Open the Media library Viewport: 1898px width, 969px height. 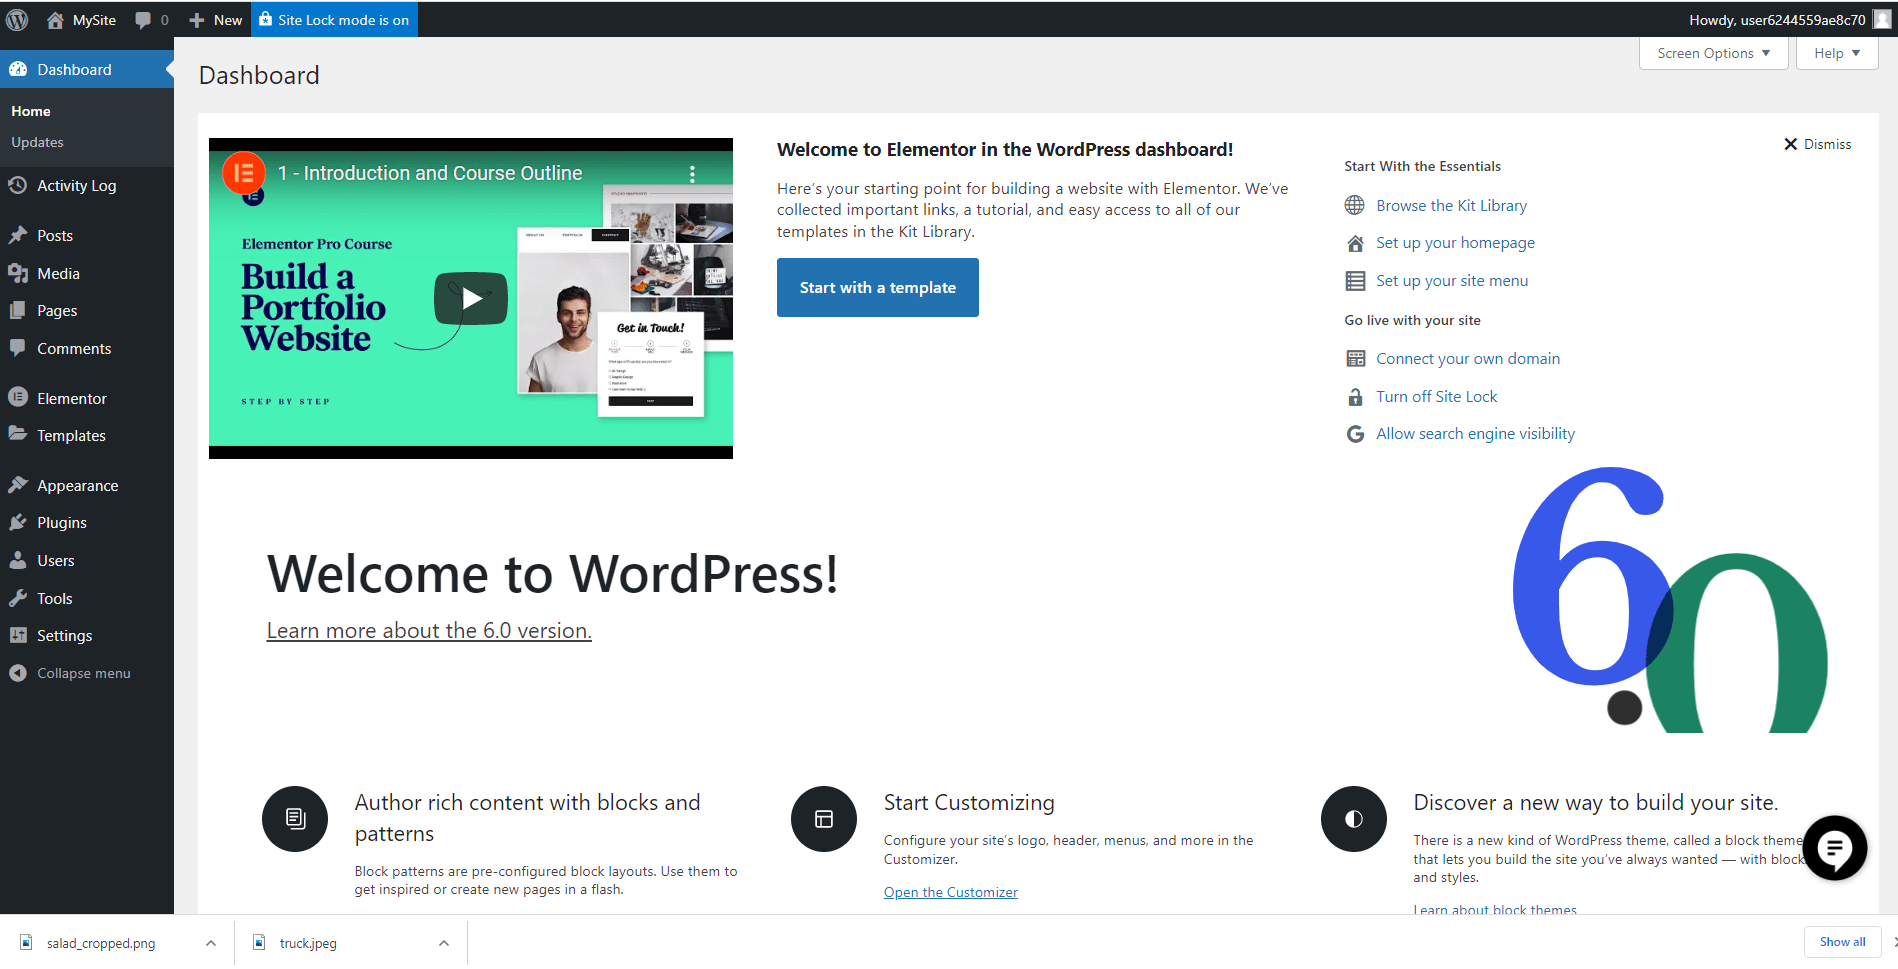pos(58,273)
